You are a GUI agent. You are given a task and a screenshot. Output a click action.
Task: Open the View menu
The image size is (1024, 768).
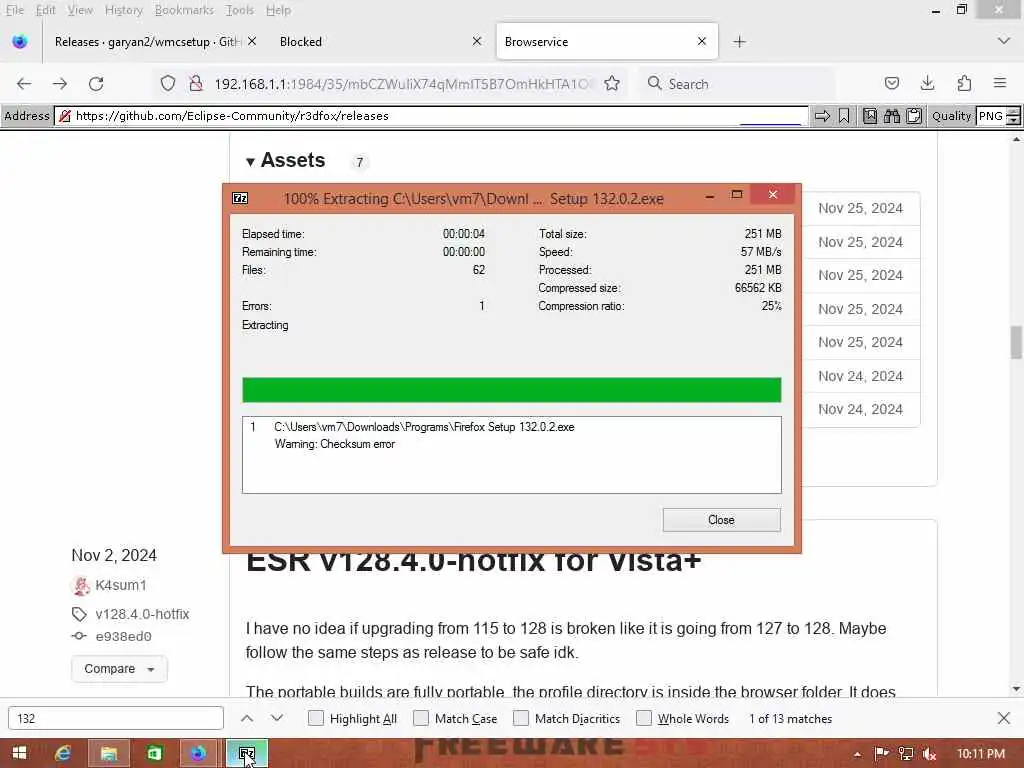pyautogui.click(x=80, y=10)
